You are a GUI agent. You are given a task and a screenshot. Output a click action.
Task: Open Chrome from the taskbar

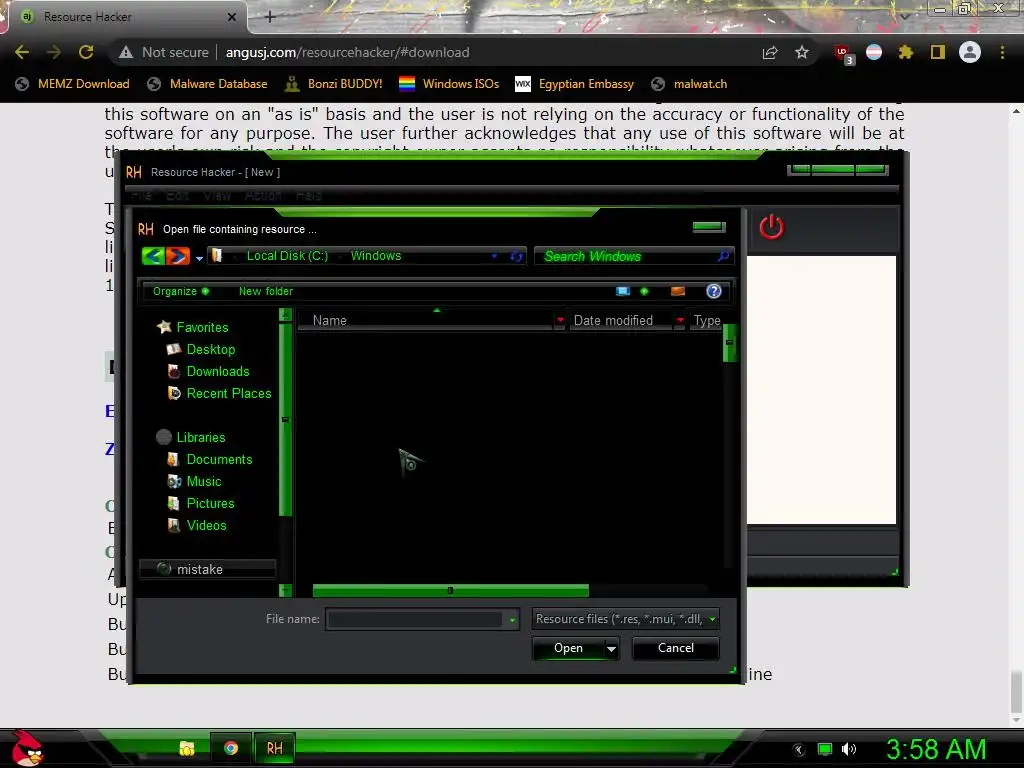[x=231, y=748]
